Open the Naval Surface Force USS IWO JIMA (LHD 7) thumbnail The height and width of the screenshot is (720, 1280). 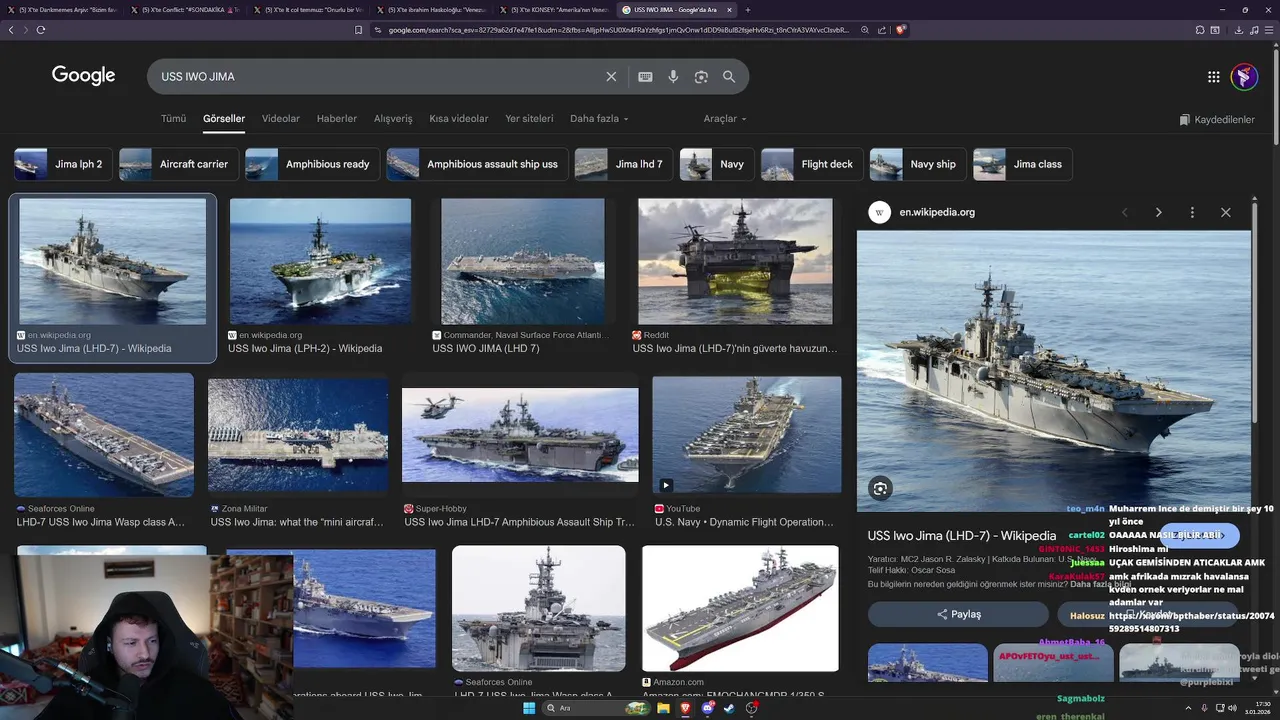click(x=522, y=261)
